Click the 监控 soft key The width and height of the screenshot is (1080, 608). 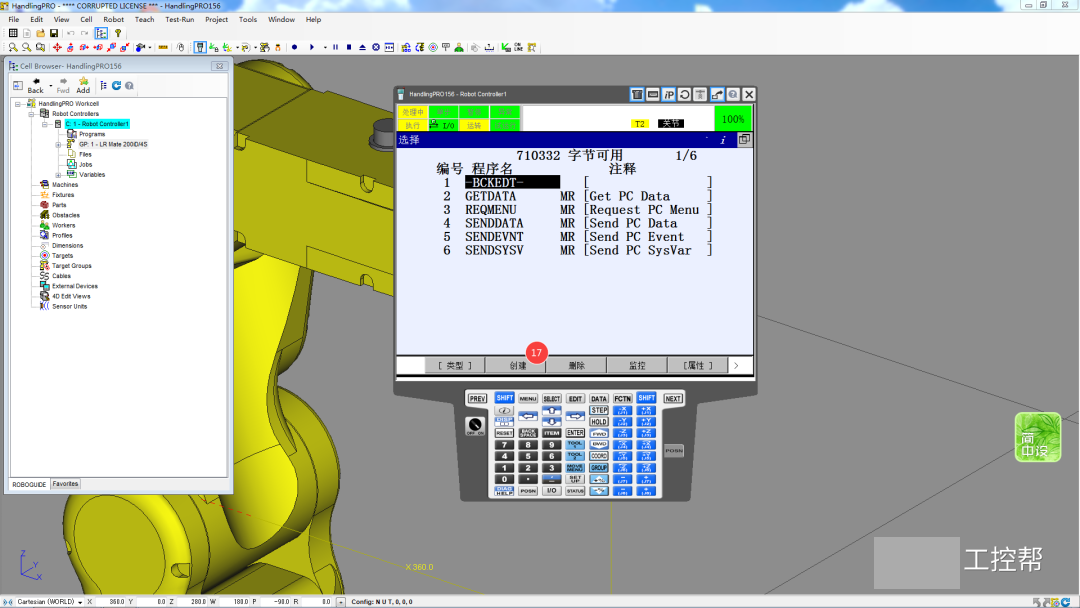(x=637, y=366)
